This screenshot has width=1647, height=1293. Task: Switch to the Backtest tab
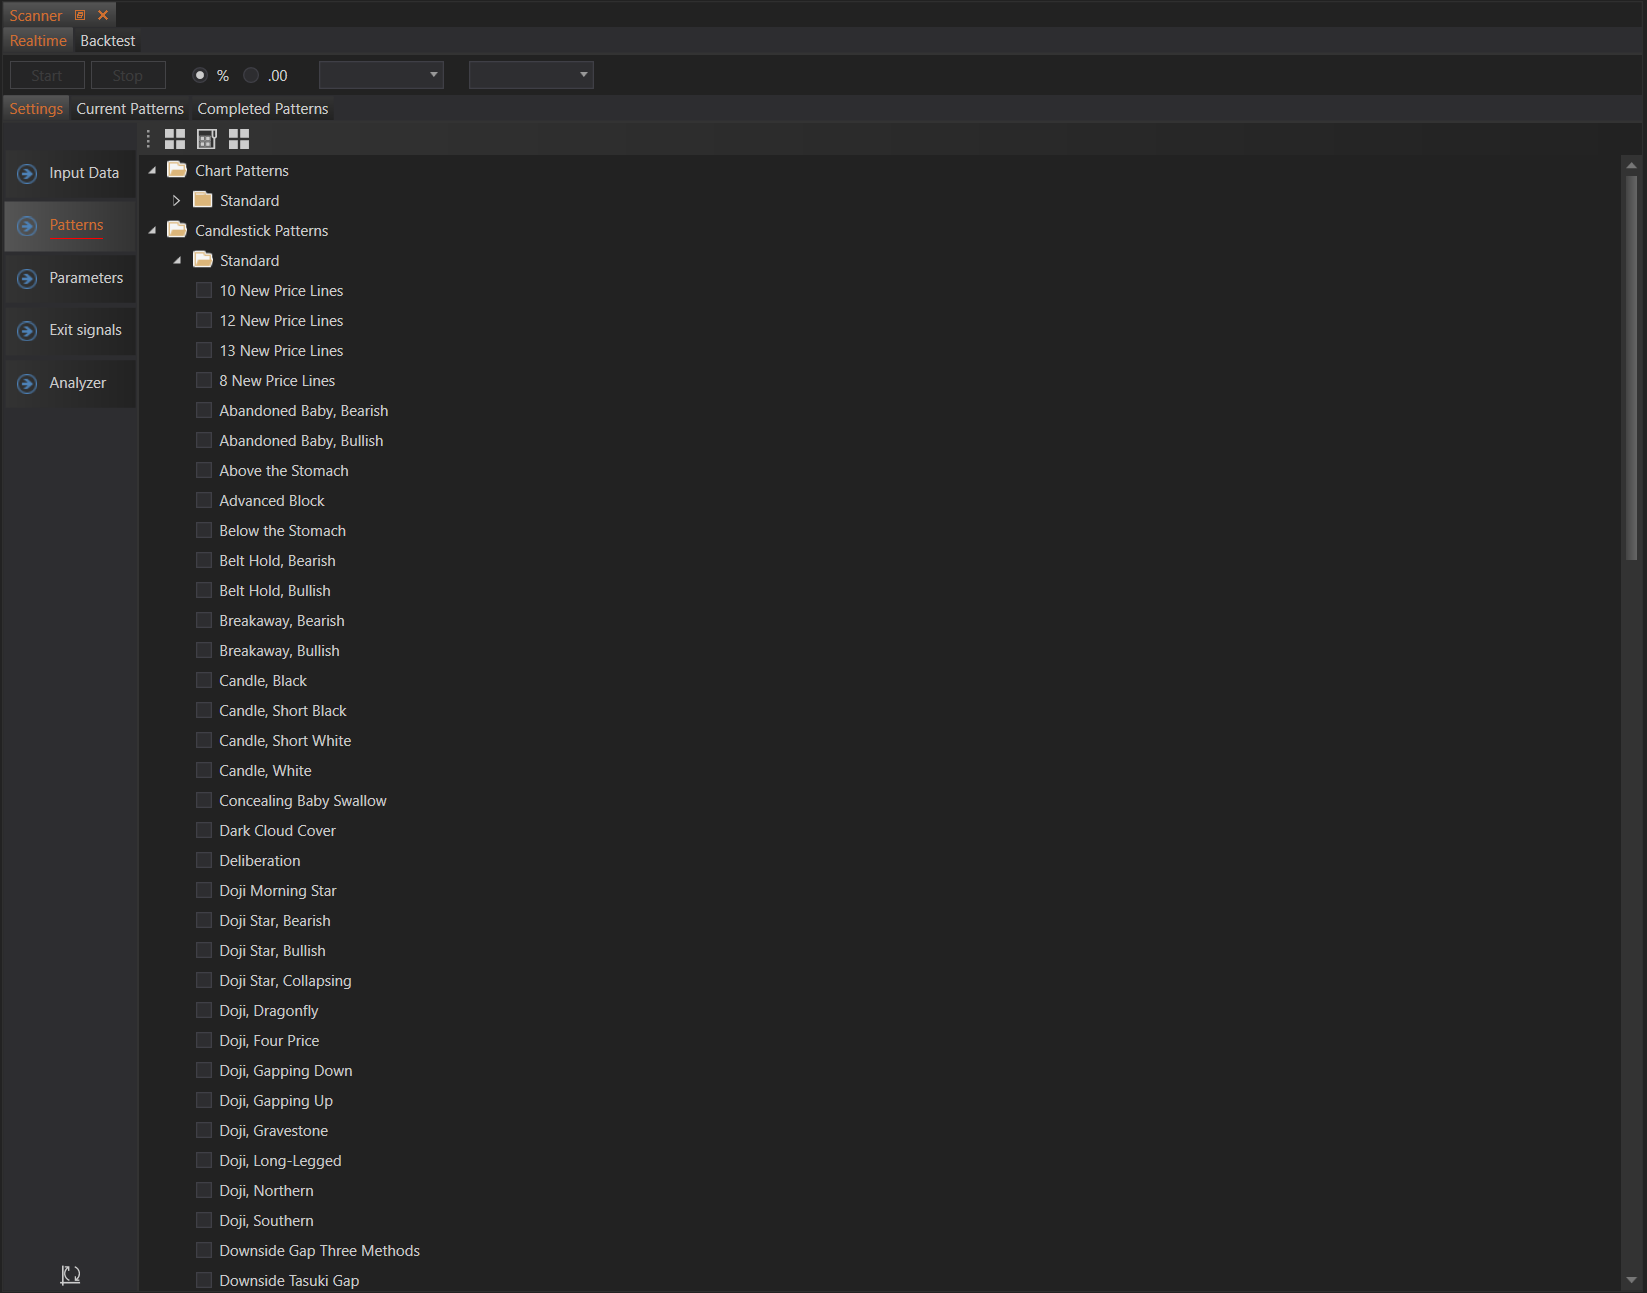[108, 41]
